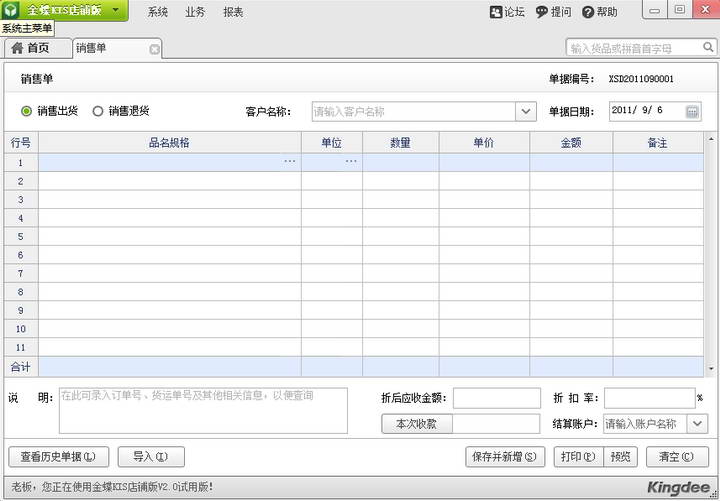Expand the 客户名称 dropdown list
The width and height of the screenshot is (720, 501).
click(x=525, y=112)
